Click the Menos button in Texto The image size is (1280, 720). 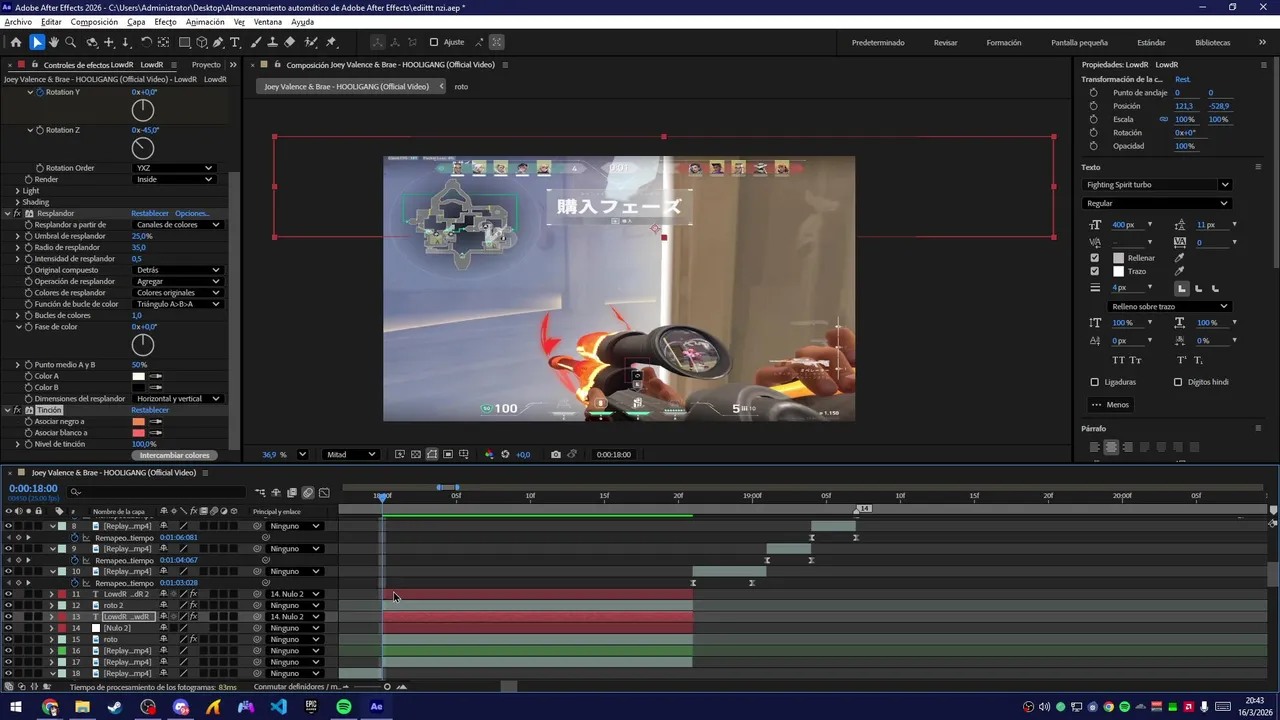click(x=1111, y=405)
